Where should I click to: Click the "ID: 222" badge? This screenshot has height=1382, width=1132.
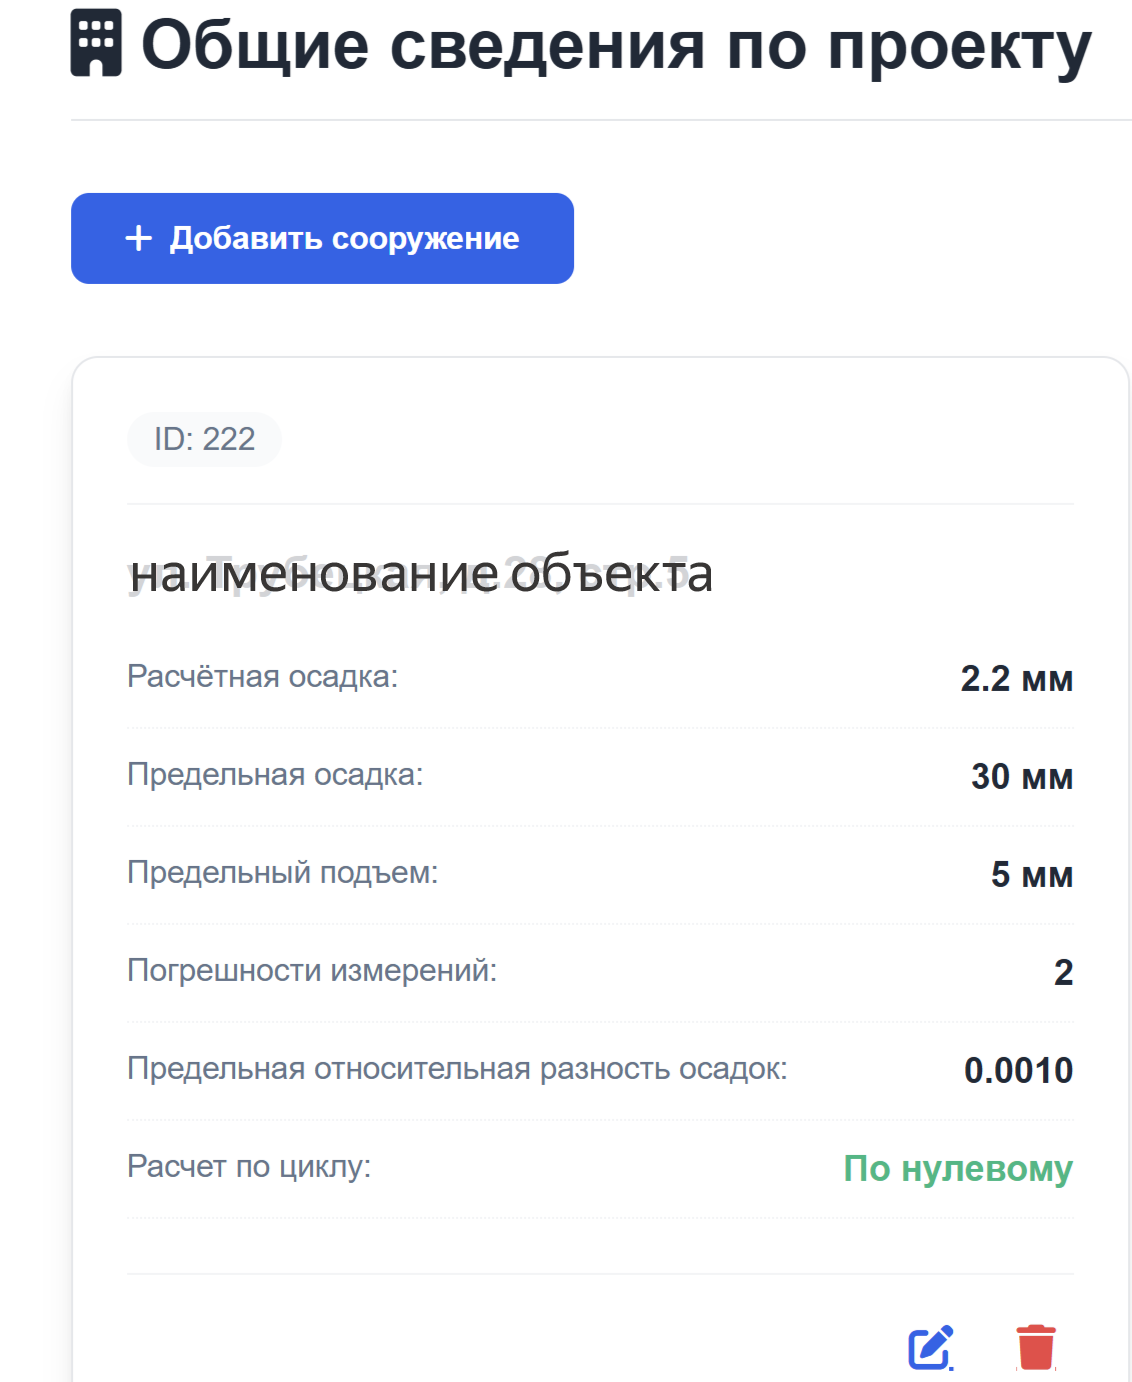click(x=204, y=439)
